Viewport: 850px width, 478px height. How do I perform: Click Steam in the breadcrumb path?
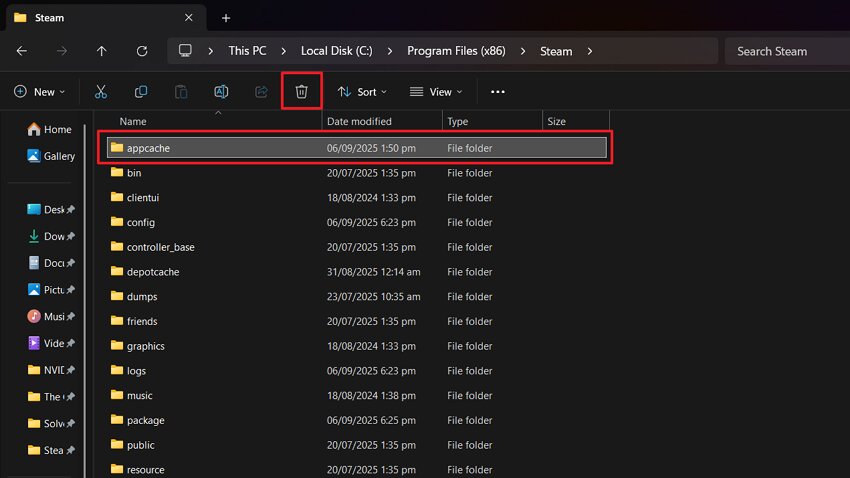[x=556, y=51]
